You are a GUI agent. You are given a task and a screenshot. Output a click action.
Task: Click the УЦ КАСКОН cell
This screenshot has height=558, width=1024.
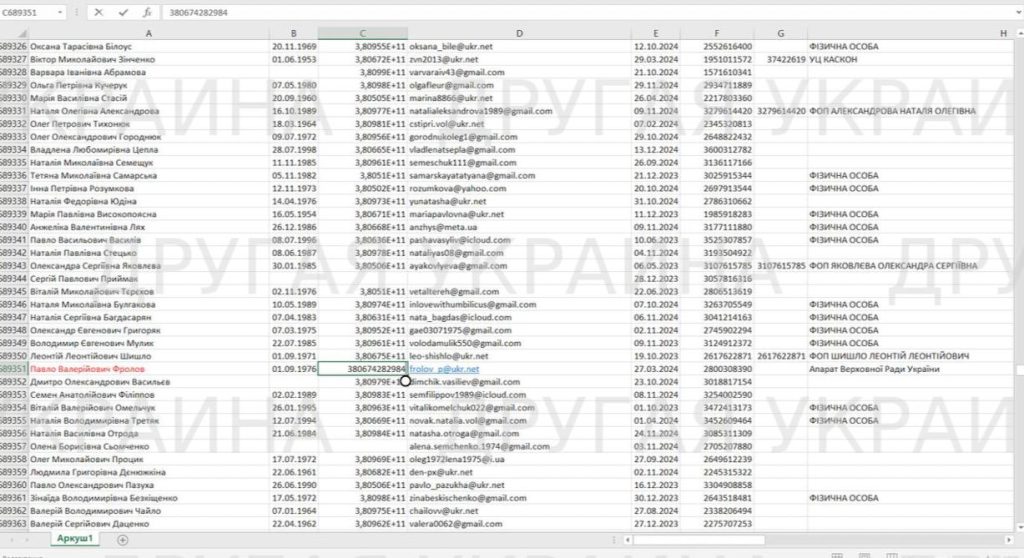[x=838, y=60]
